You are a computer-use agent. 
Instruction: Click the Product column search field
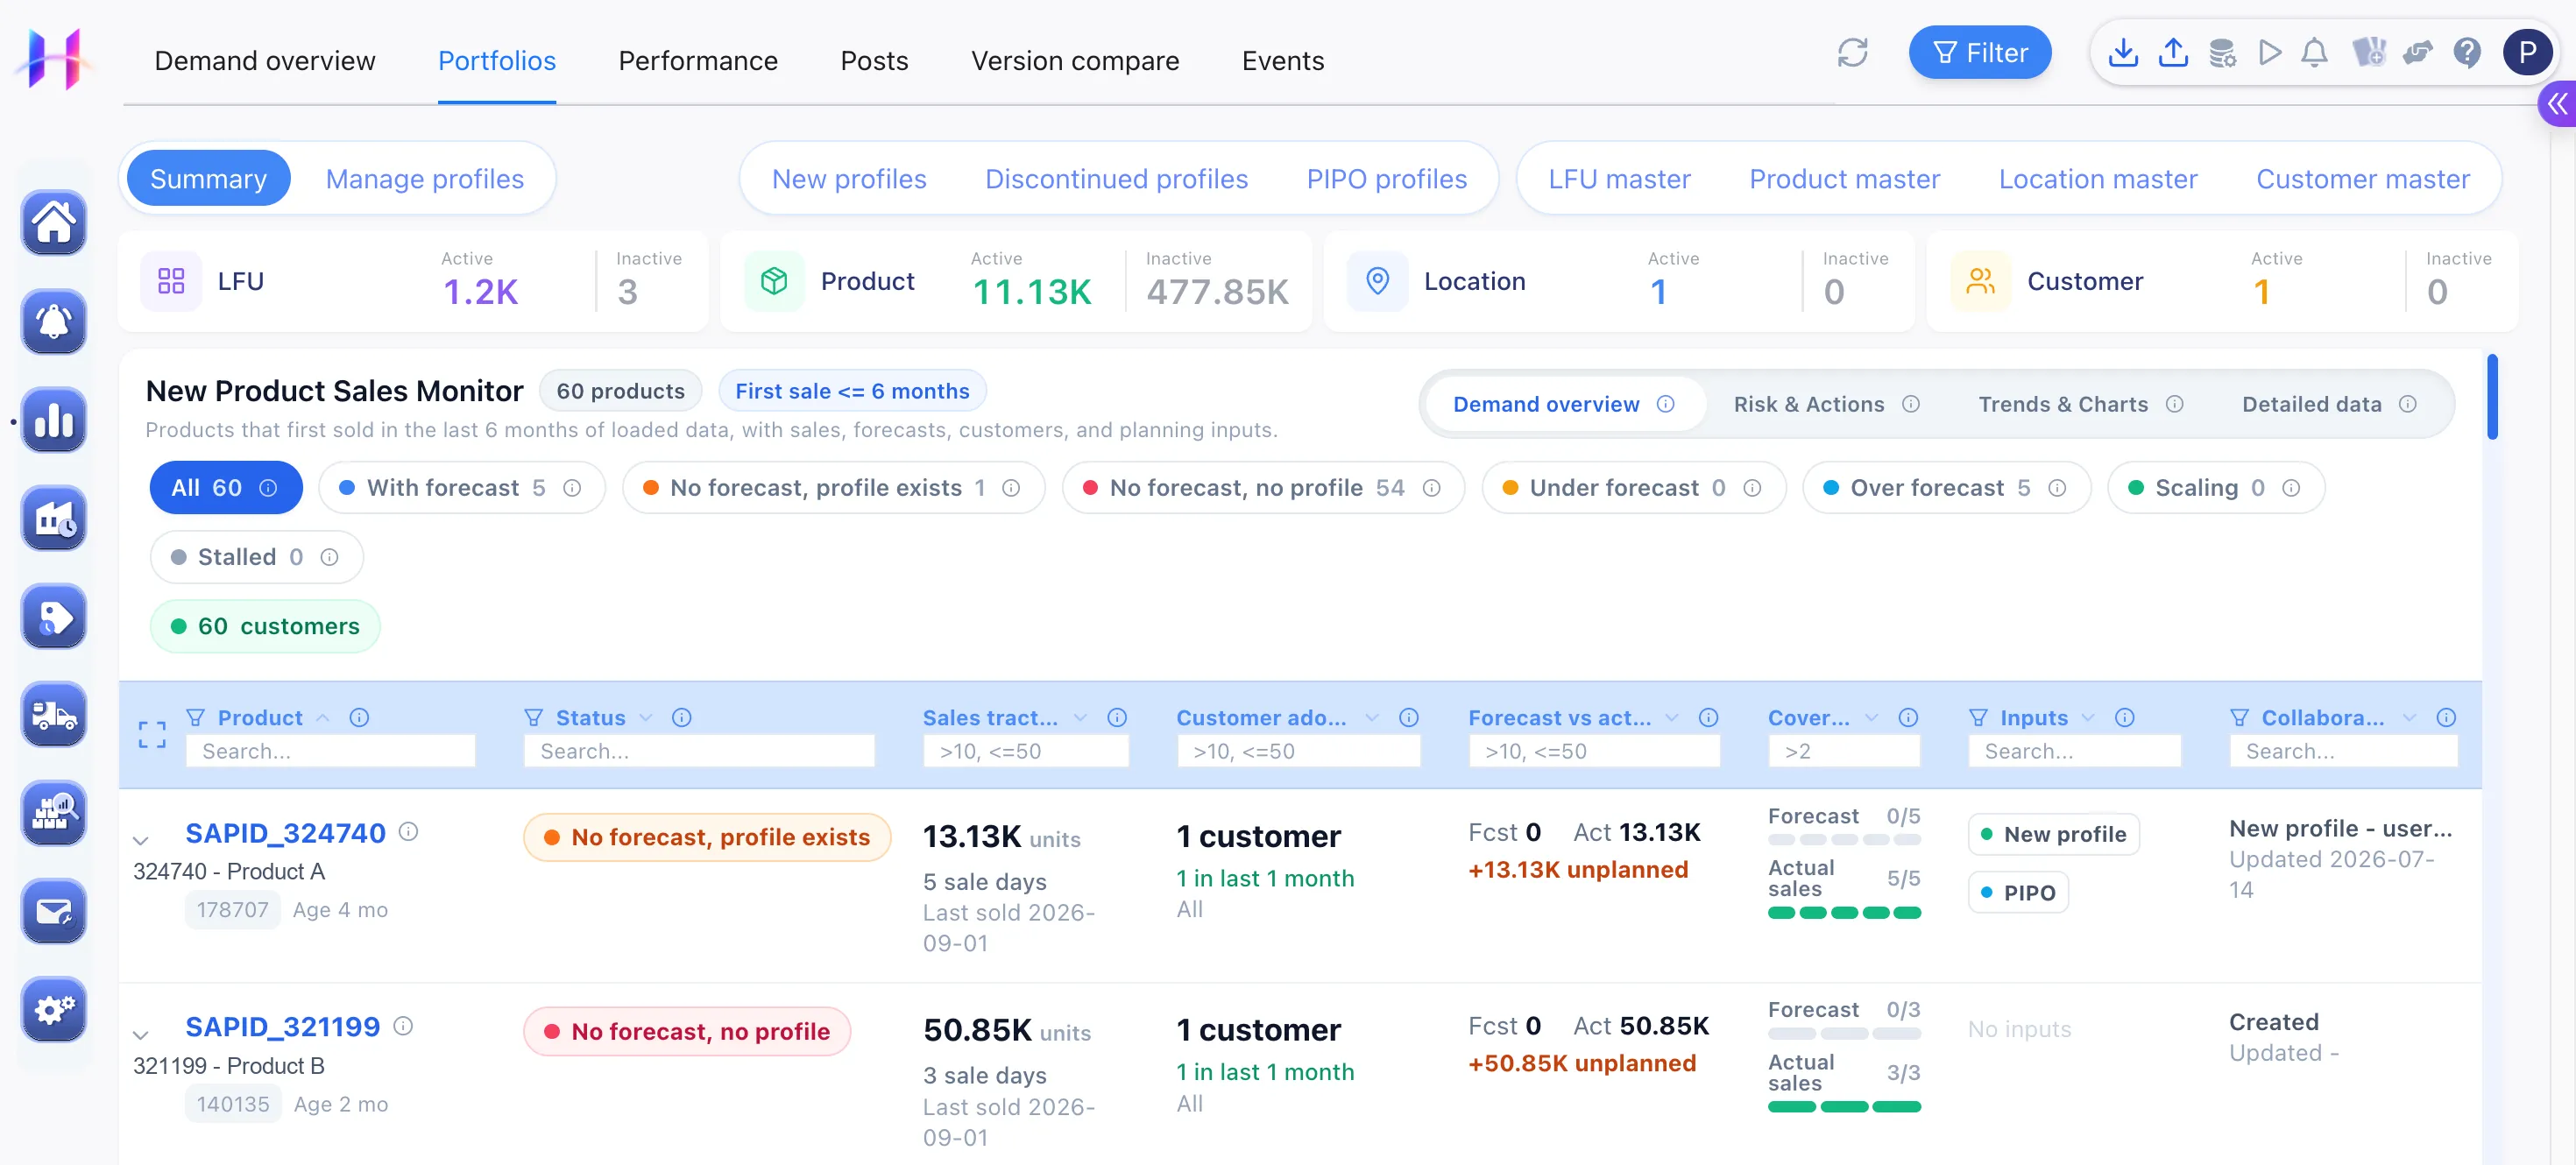330,751
